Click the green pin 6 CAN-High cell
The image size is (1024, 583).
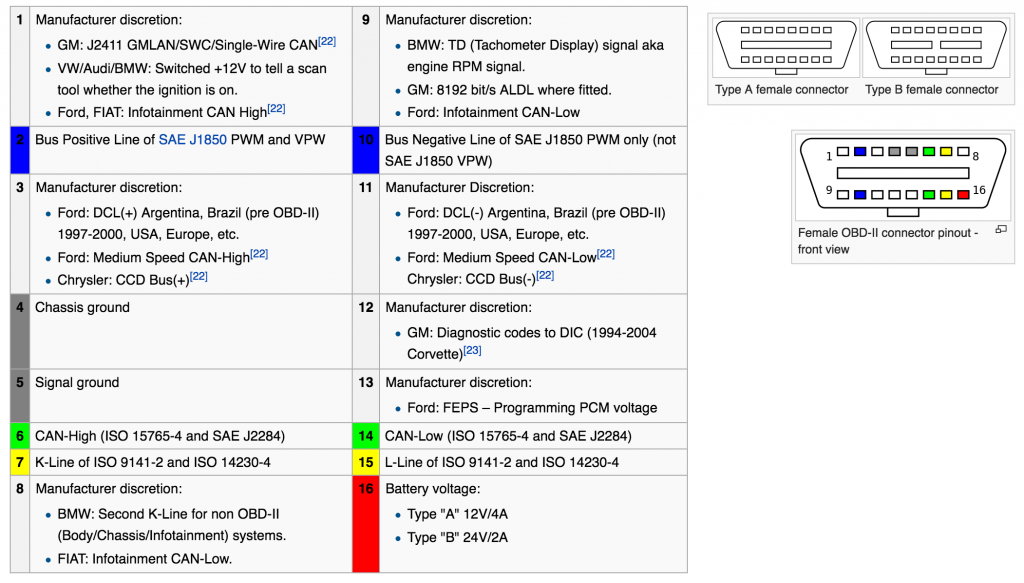(x=18, y=436)
